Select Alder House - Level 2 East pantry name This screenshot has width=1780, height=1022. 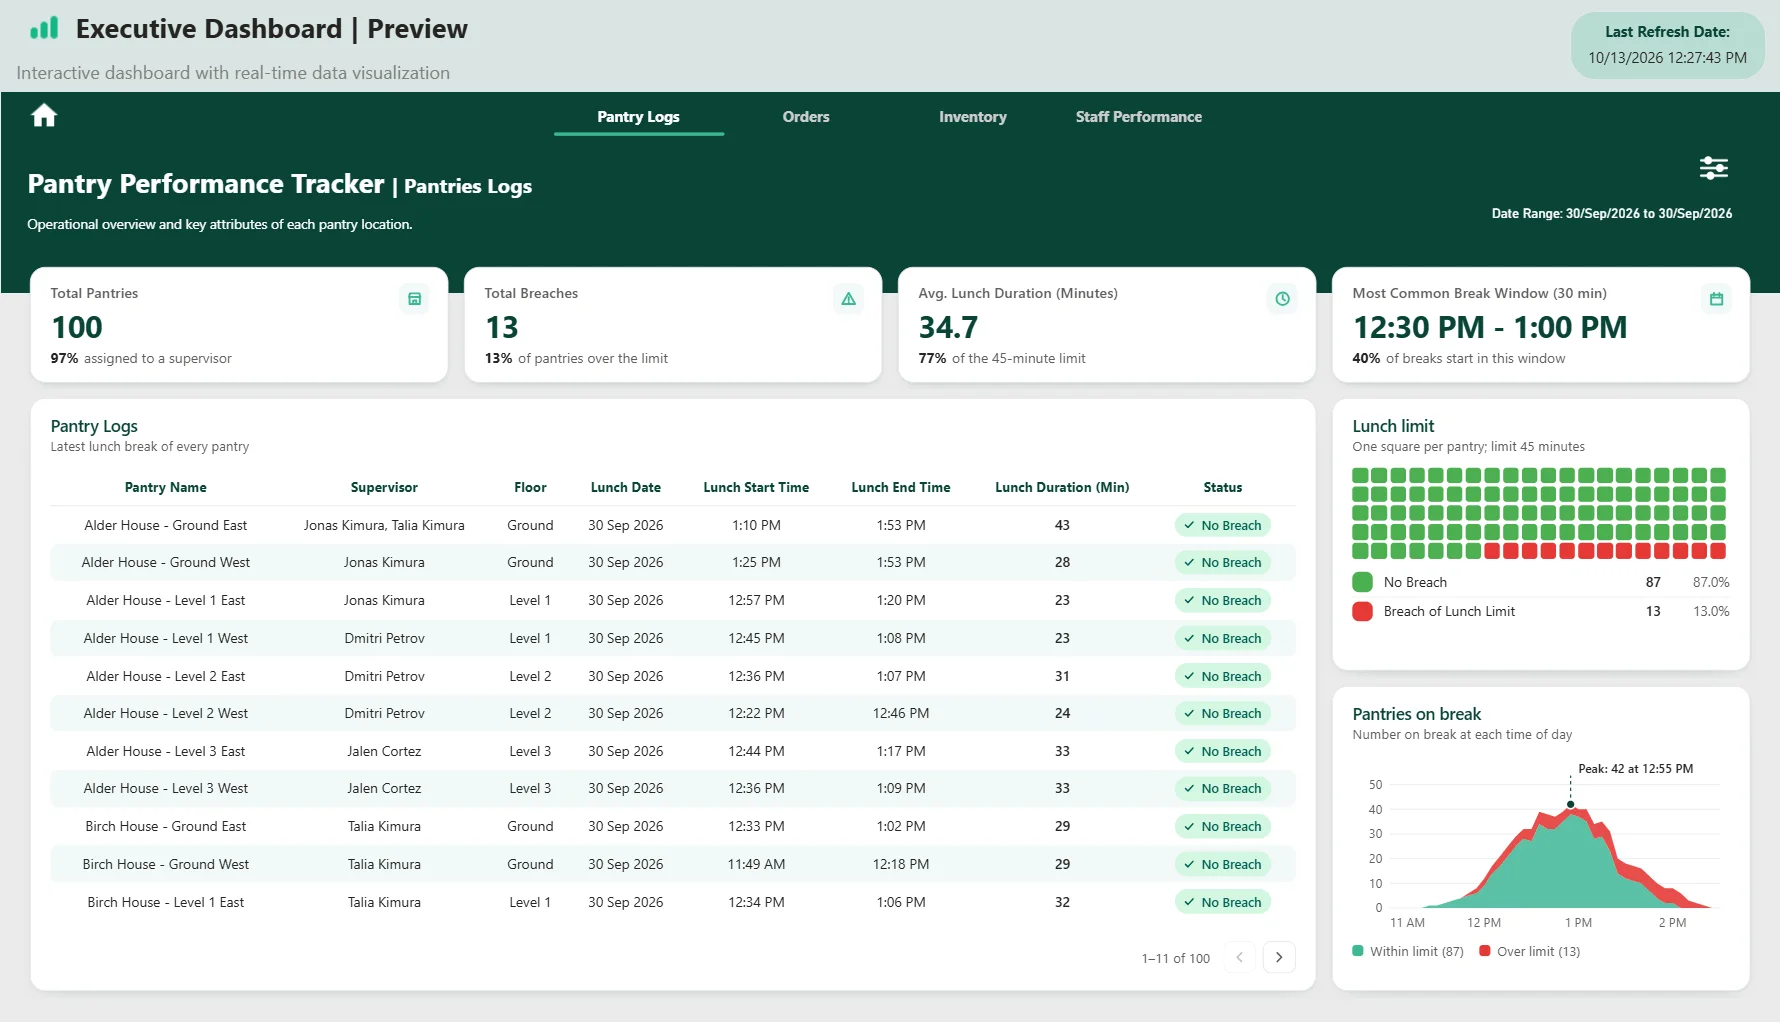point(166,676)
